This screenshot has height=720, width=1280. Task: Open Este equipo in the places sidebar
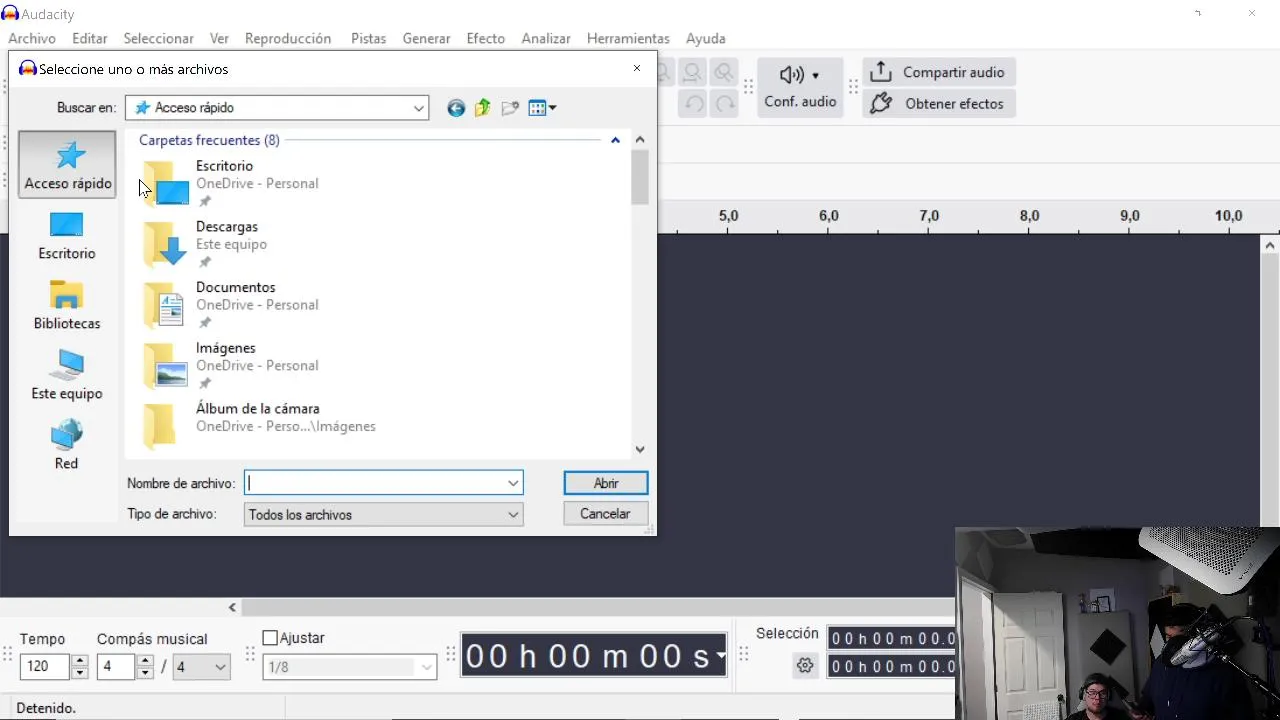click(67, 376)
